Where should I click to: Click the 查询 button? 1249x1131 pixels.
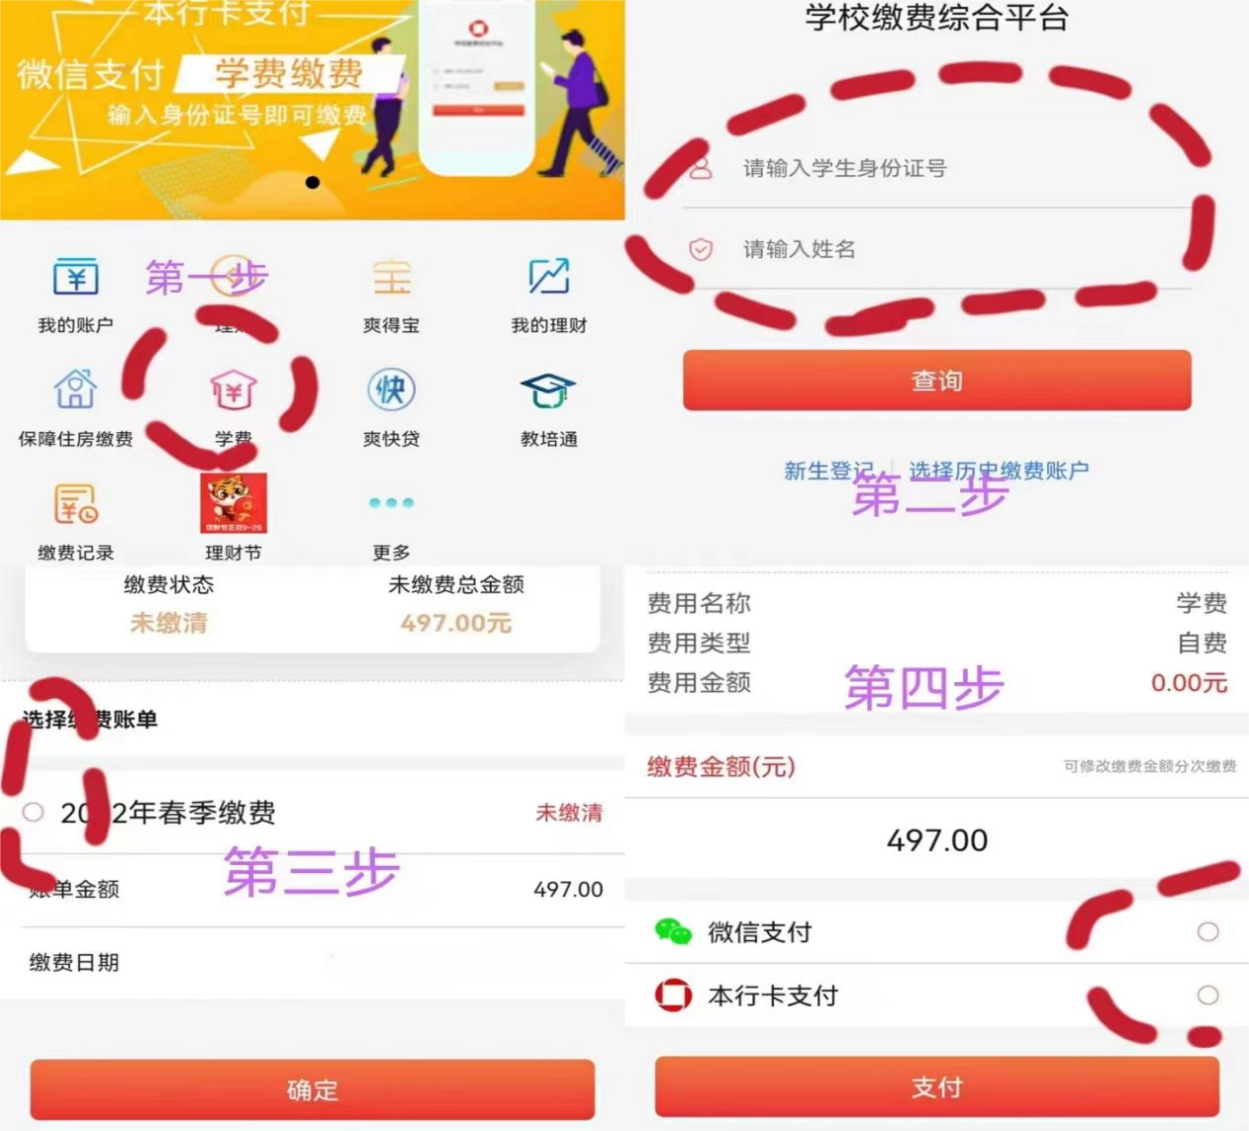[937, 380]
